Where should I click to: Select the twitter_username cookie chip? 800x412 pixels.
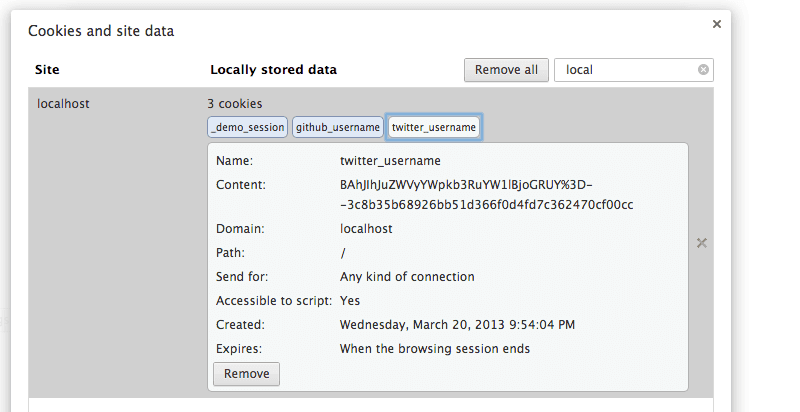point(434,127)
